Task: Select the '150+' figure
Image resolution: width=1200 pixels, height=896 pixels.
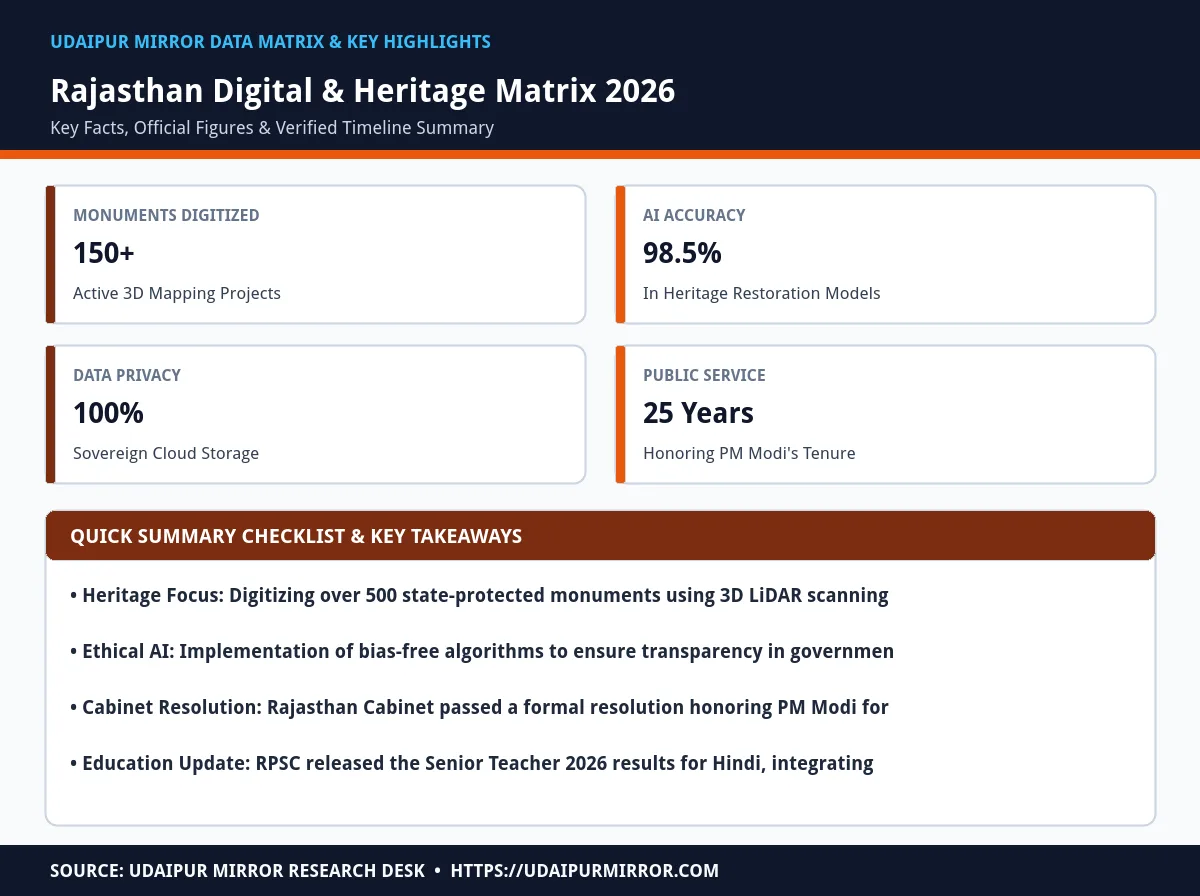Action: point(104,253)
